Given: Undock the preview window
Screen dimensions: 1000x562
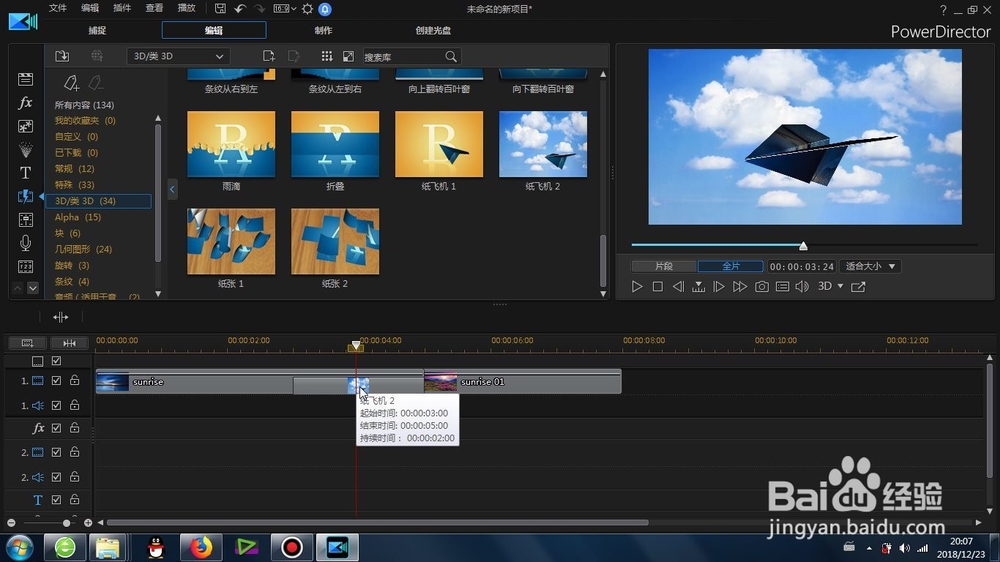Looking at the screenshot, I should click(x=858, y=286).
